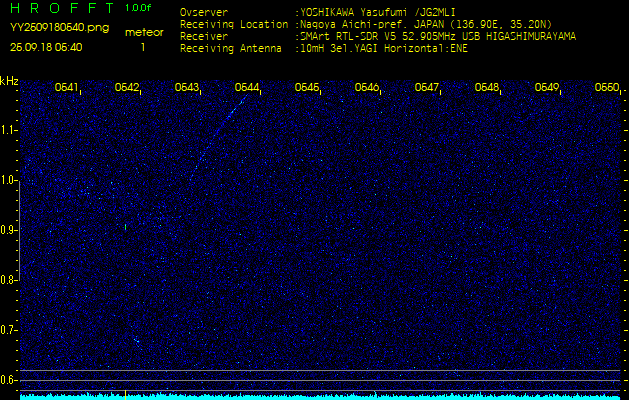Click the meteor count value 1
The image size is (629, 400).
tap(143, 47)
